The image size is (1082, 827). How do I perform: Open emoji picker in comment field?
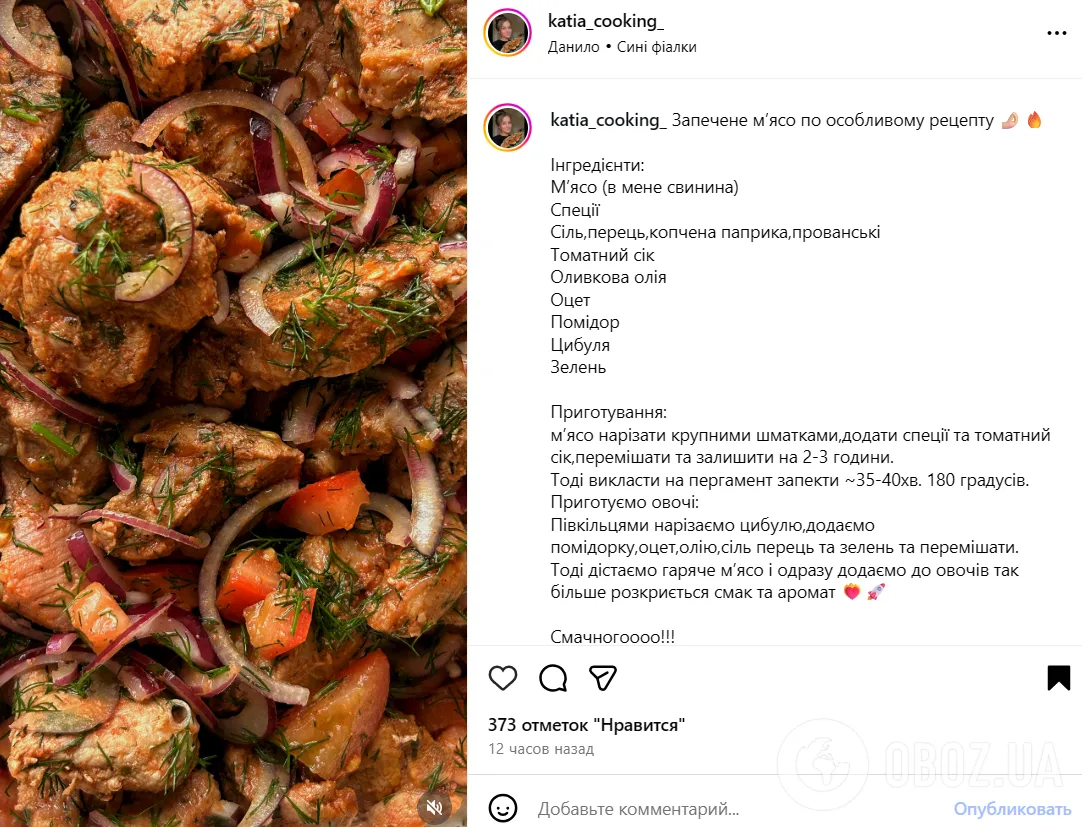point(503,808)
